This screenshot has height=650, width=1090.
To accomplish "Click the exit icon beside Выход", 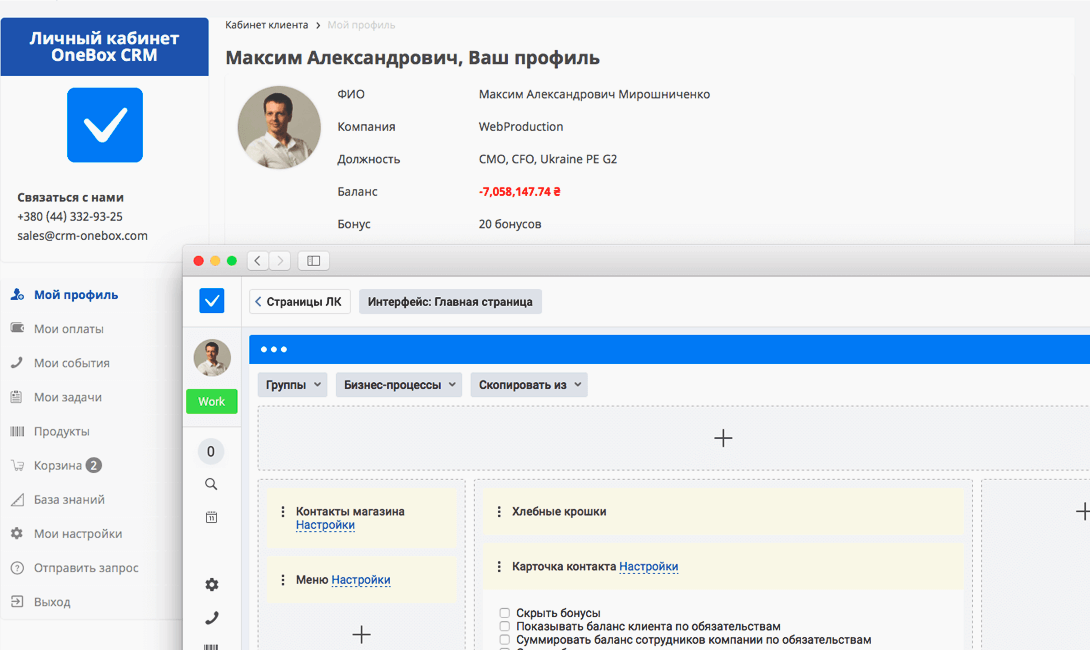I will pos(17,601).
